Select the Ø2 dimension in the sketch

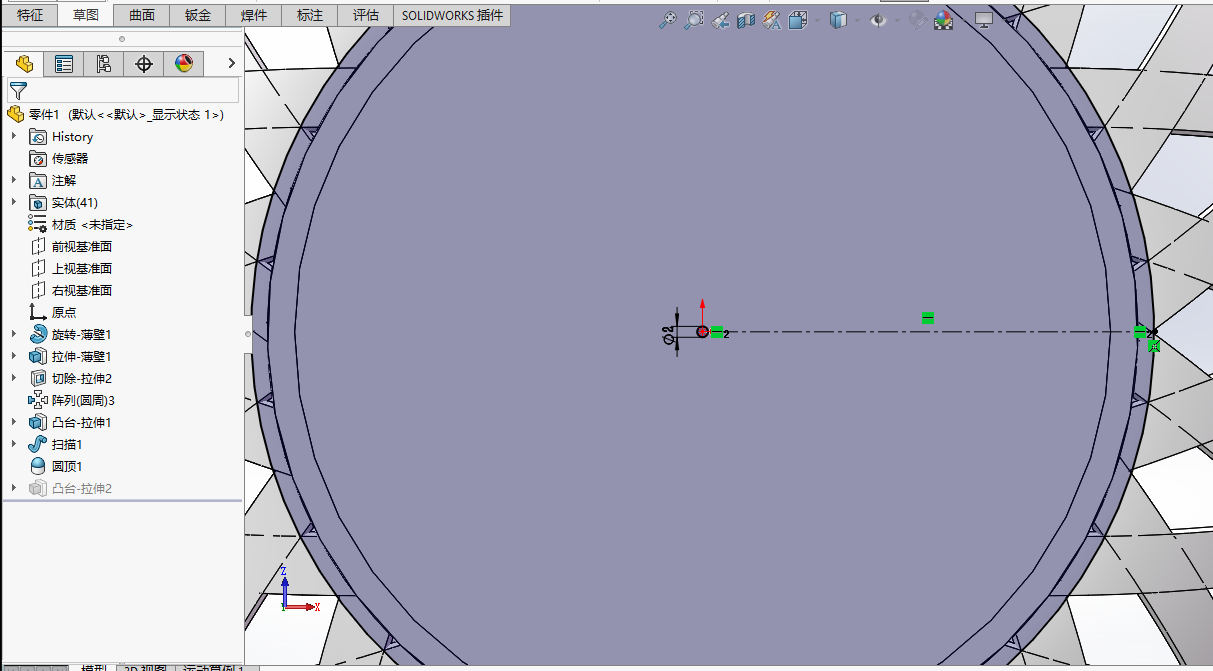point(668,335)
